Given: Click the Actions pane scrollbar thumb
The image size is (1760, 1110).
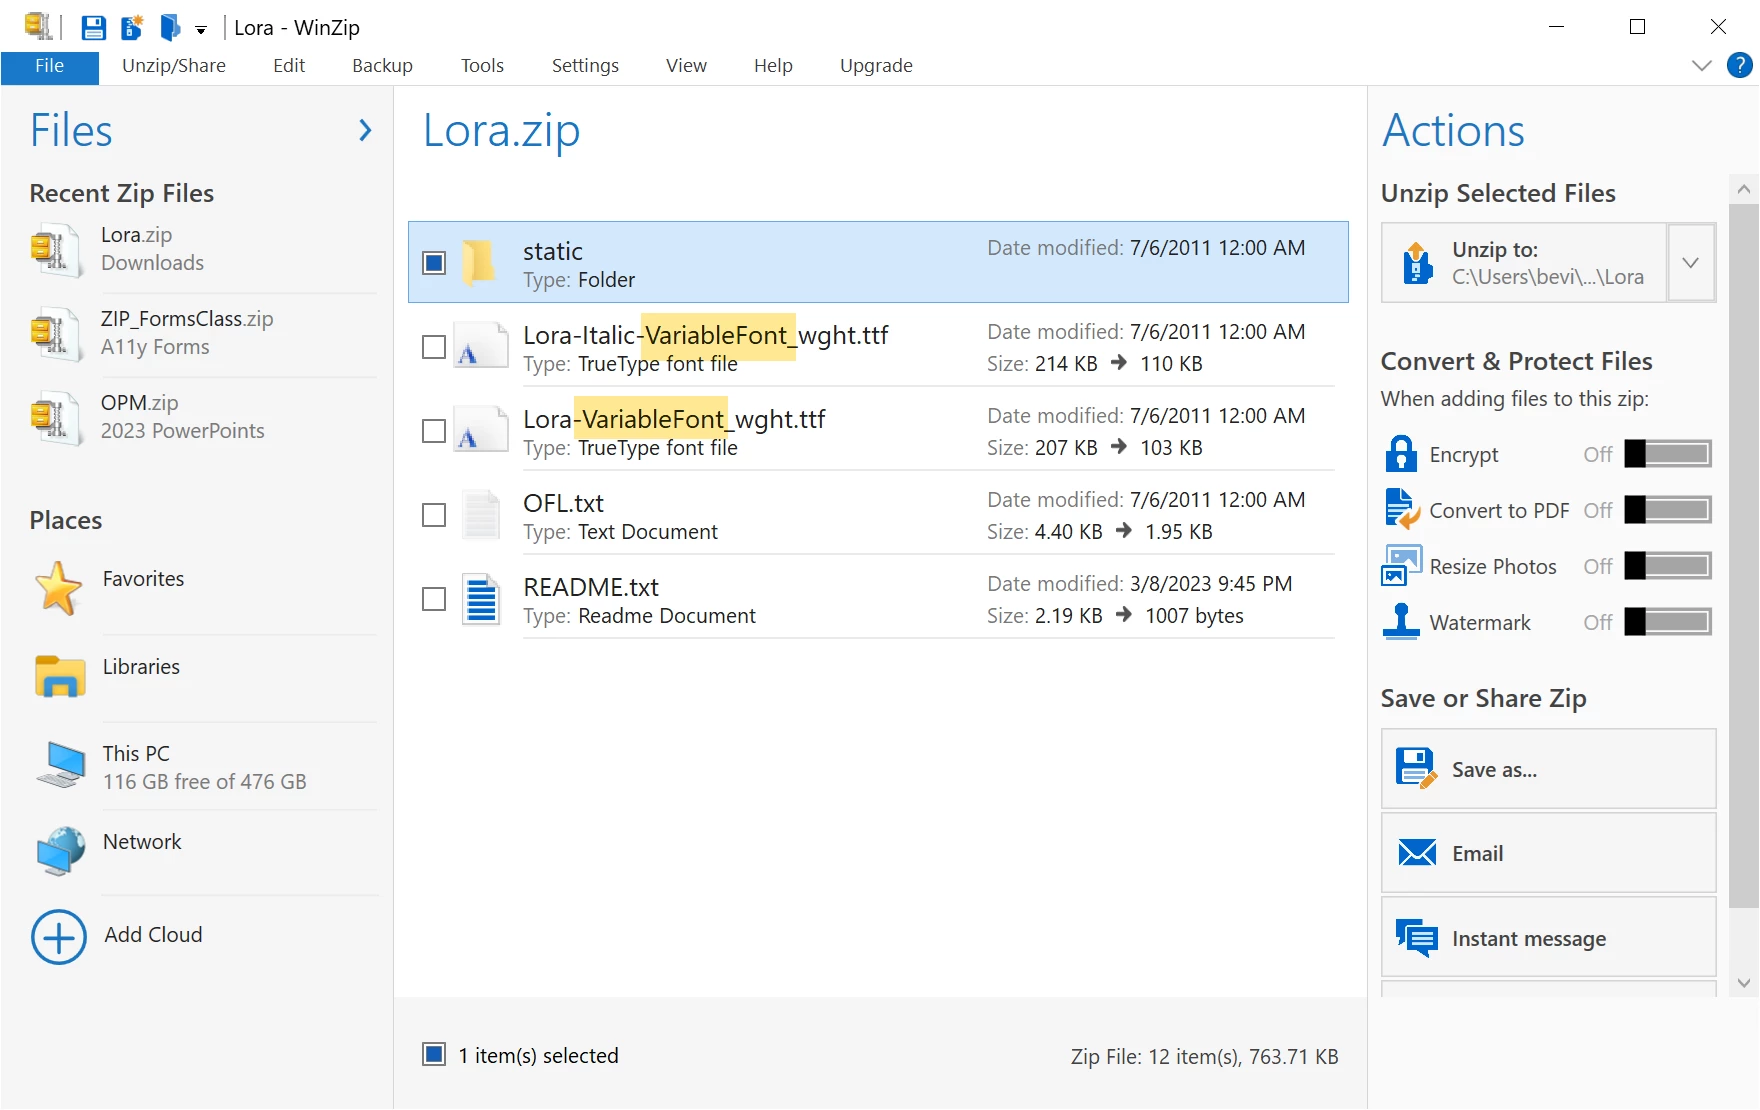Looking at the screenshot, I should click(1744, 556).
